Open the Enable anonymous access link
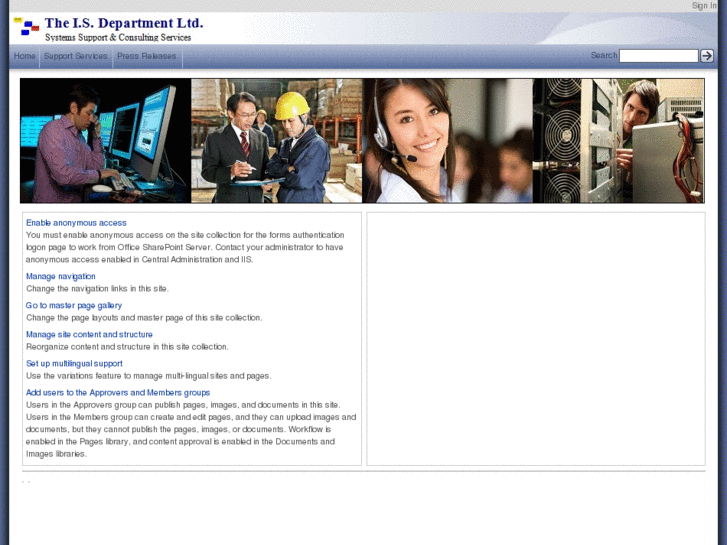This screenshot has width=727, height=545. click(x=76, y=223)
